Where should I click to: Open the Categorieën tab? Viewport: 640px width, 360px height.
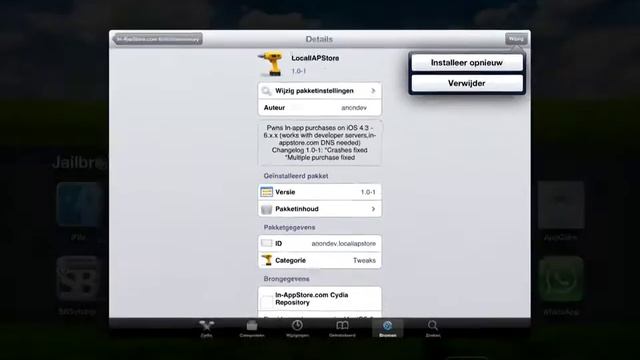[252, 329]
